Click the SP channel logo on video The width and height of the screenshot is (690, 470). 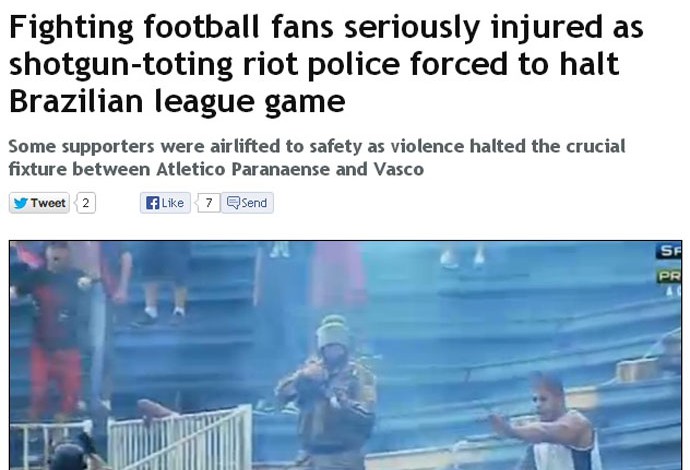(x=670, y=251)
